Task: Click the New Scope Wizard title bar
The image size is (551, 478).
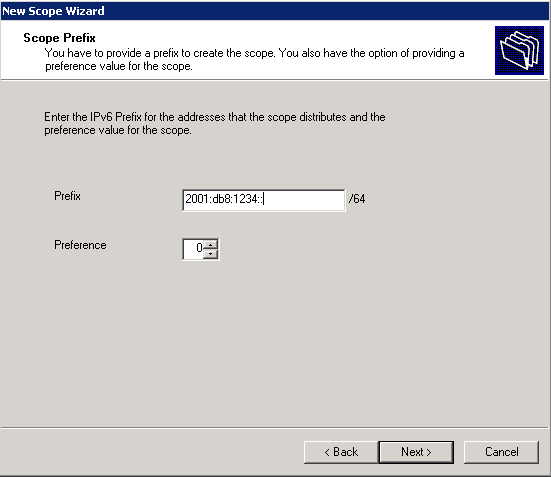Action: pos(276,11)
